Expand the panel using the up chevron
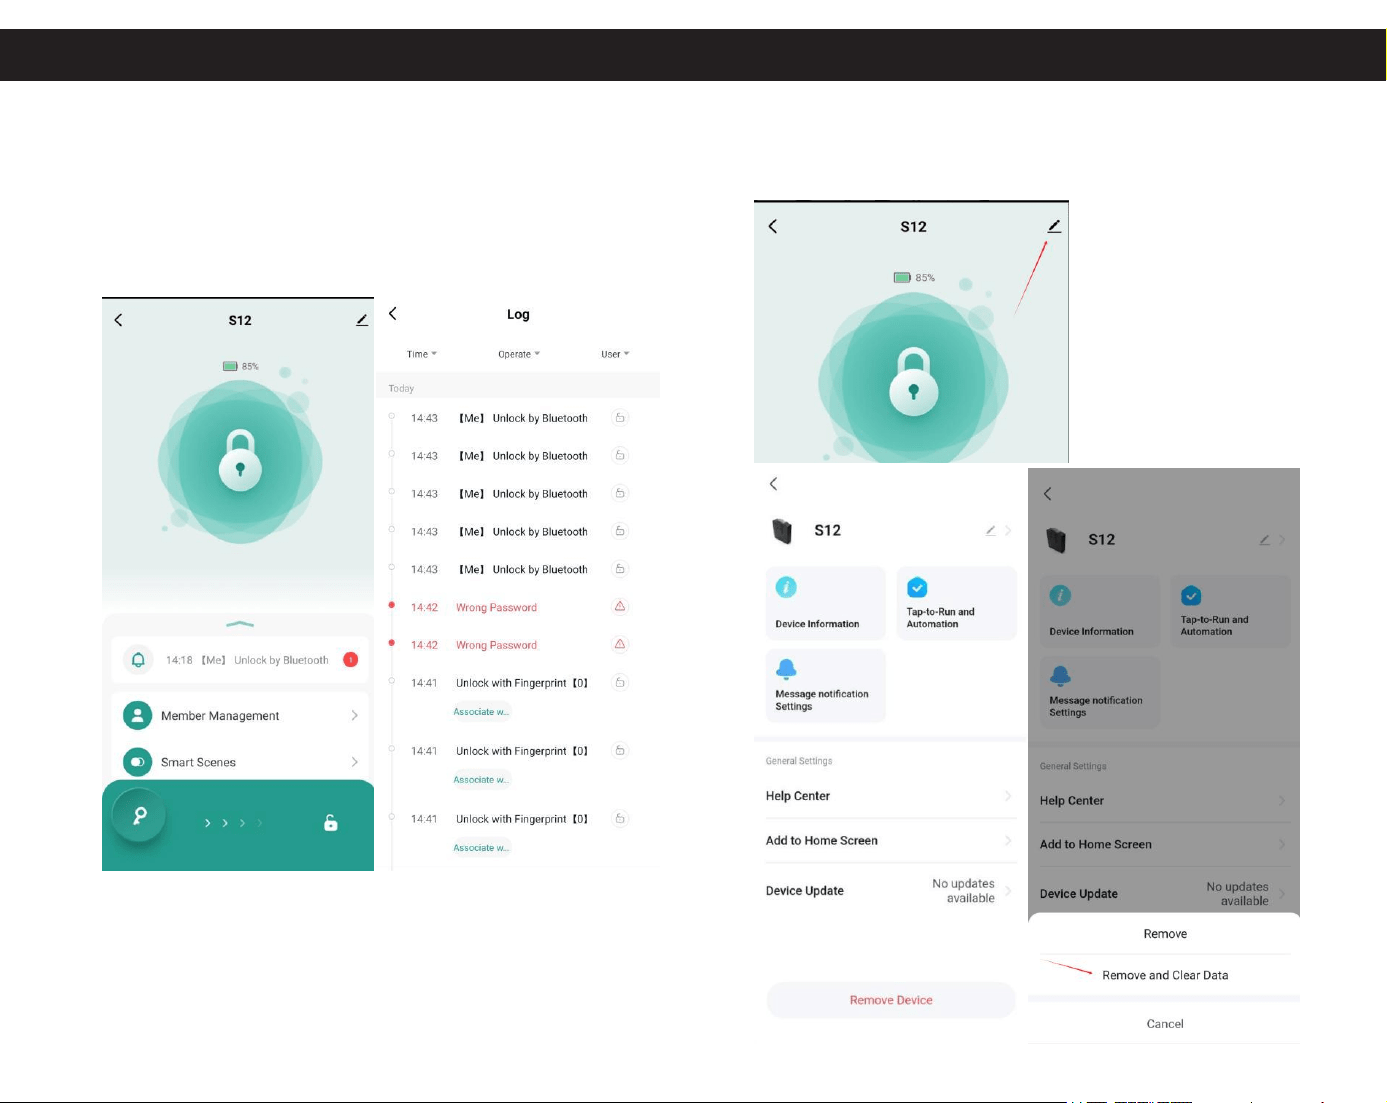1387x1103 pixels. point(240,624)
